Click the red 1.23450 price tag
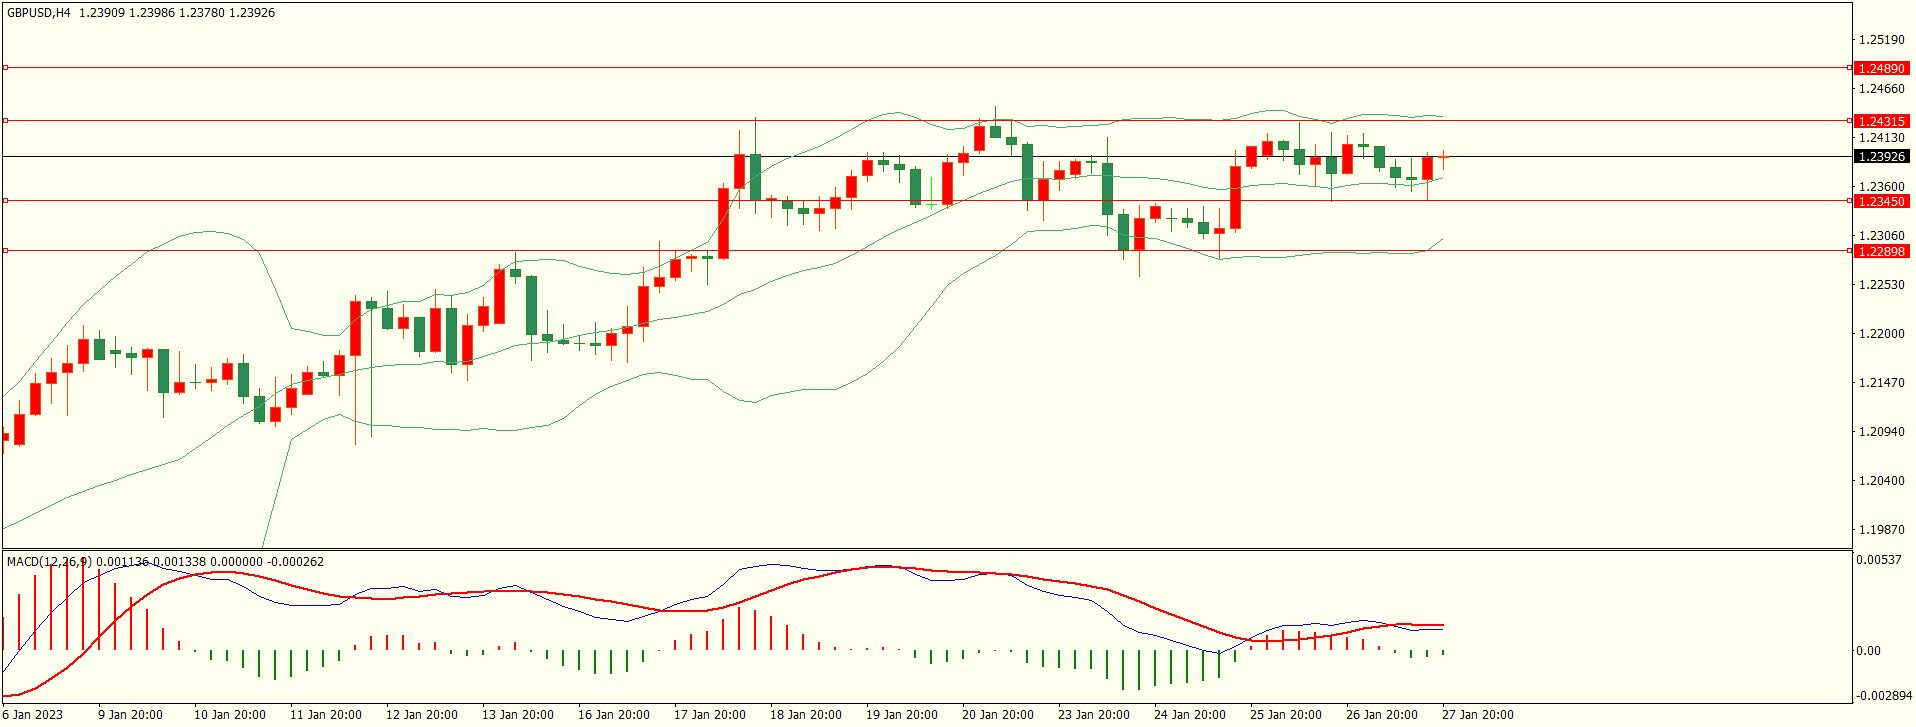1916x727 pixels. click(1881, 201)
